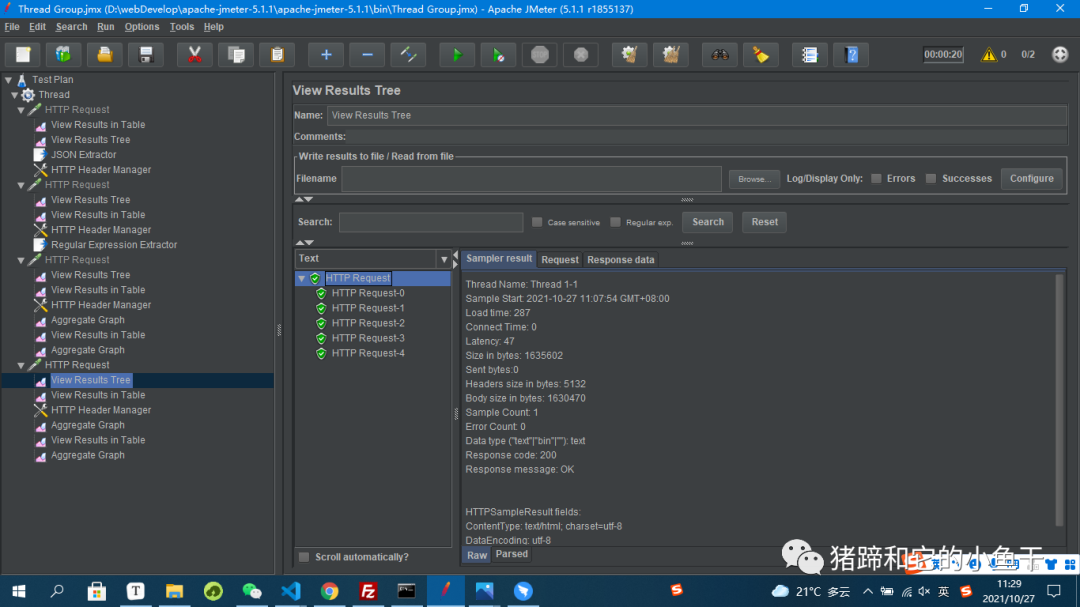Toggle the Regular exp. checkbox
This screenshot has height=607, width=1080.
pos(616,222)
